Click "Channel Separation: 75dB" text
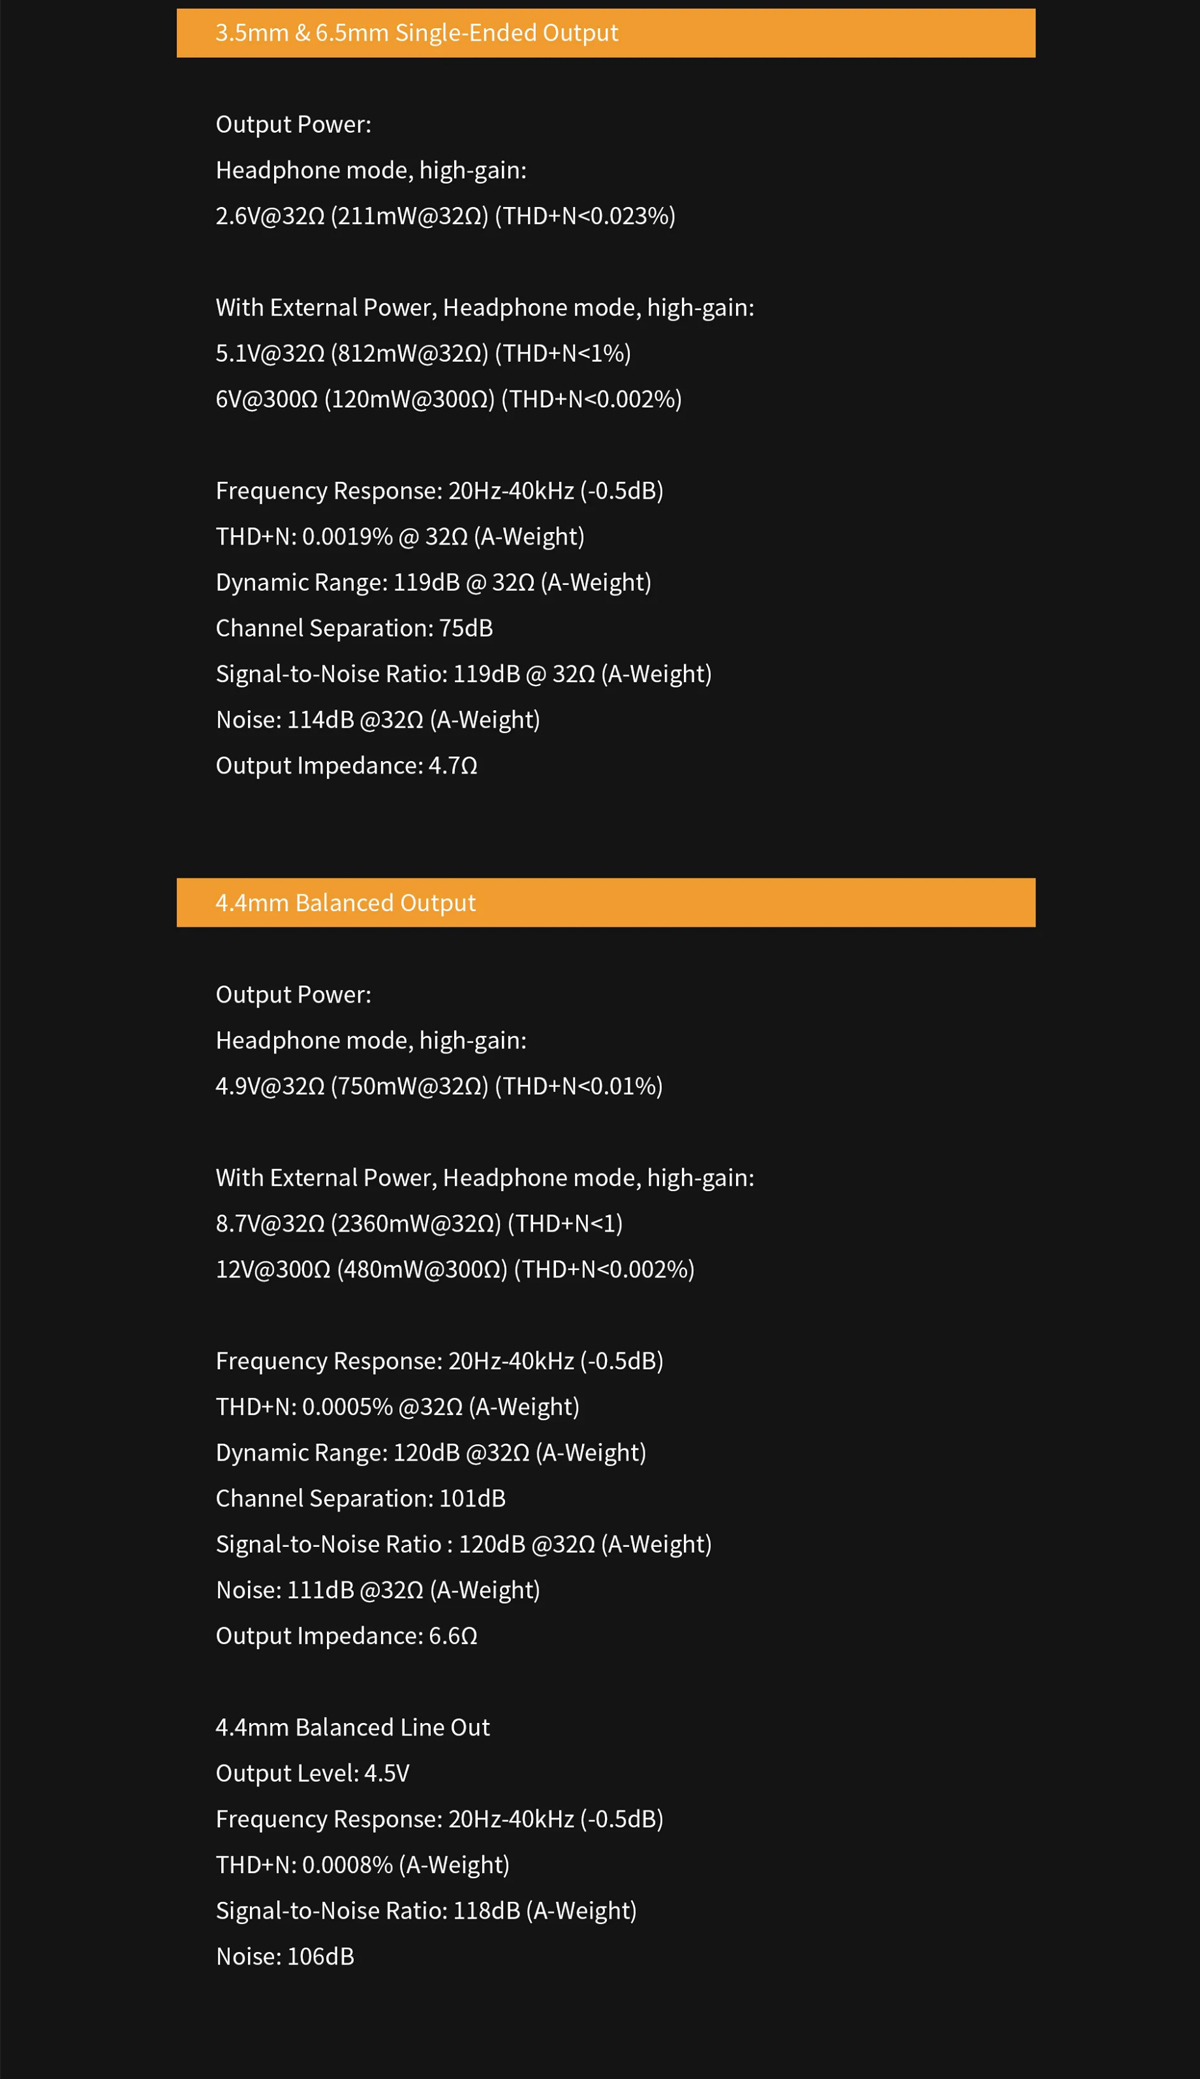 [x=354, y=628]
